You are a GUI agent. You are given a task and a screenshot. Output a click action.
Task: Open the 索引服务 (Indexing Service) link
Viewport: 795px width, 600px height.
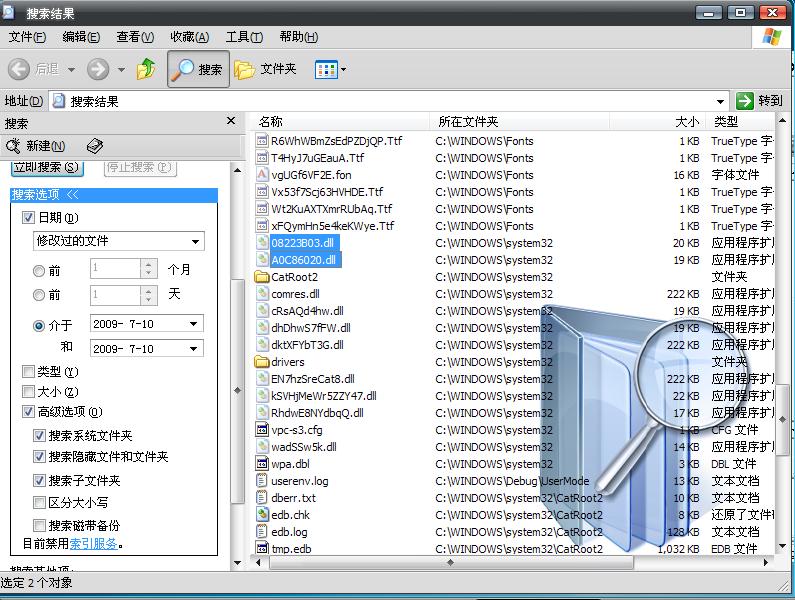point(94,544)
